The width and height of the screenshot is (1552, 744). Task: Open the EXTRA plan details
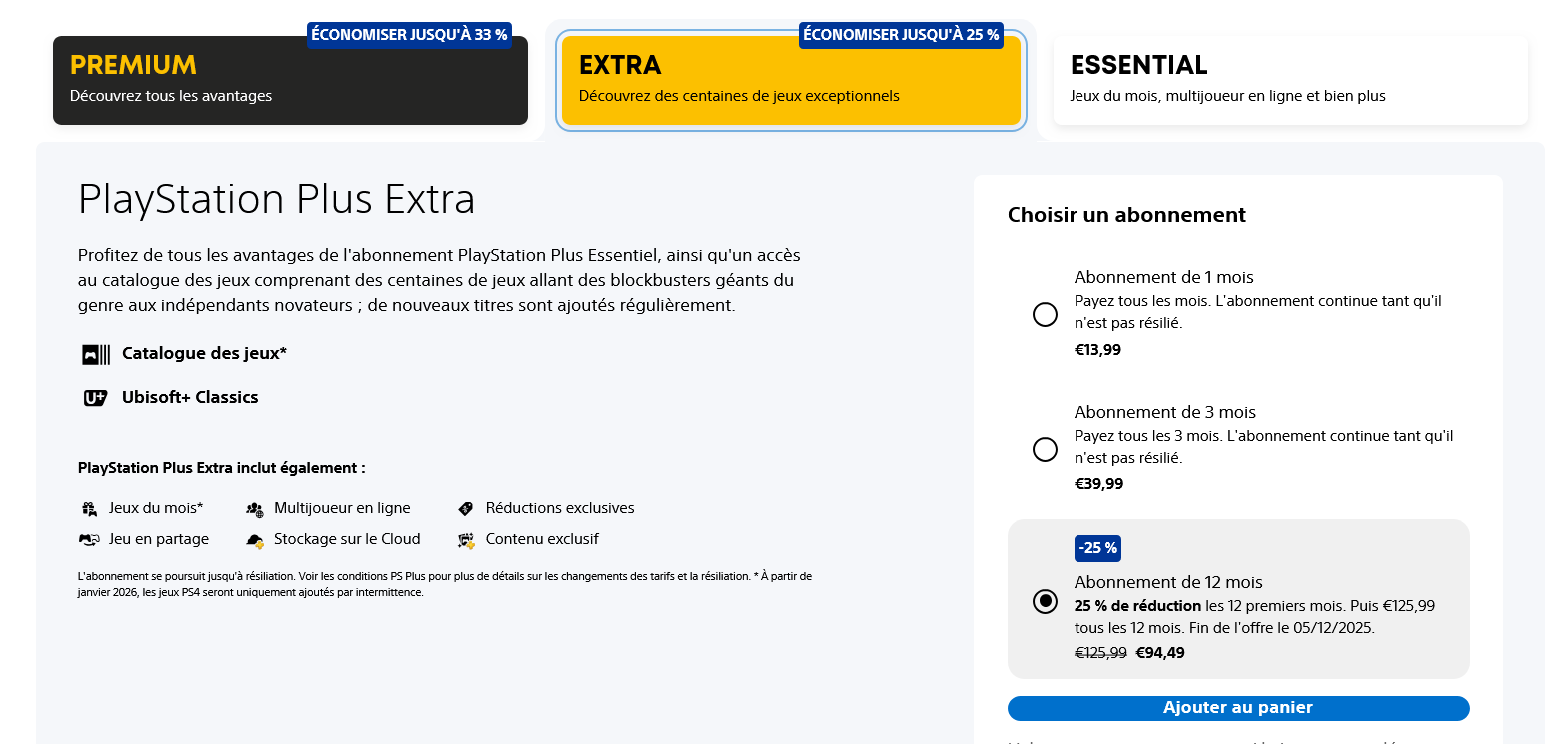point(791,81)
